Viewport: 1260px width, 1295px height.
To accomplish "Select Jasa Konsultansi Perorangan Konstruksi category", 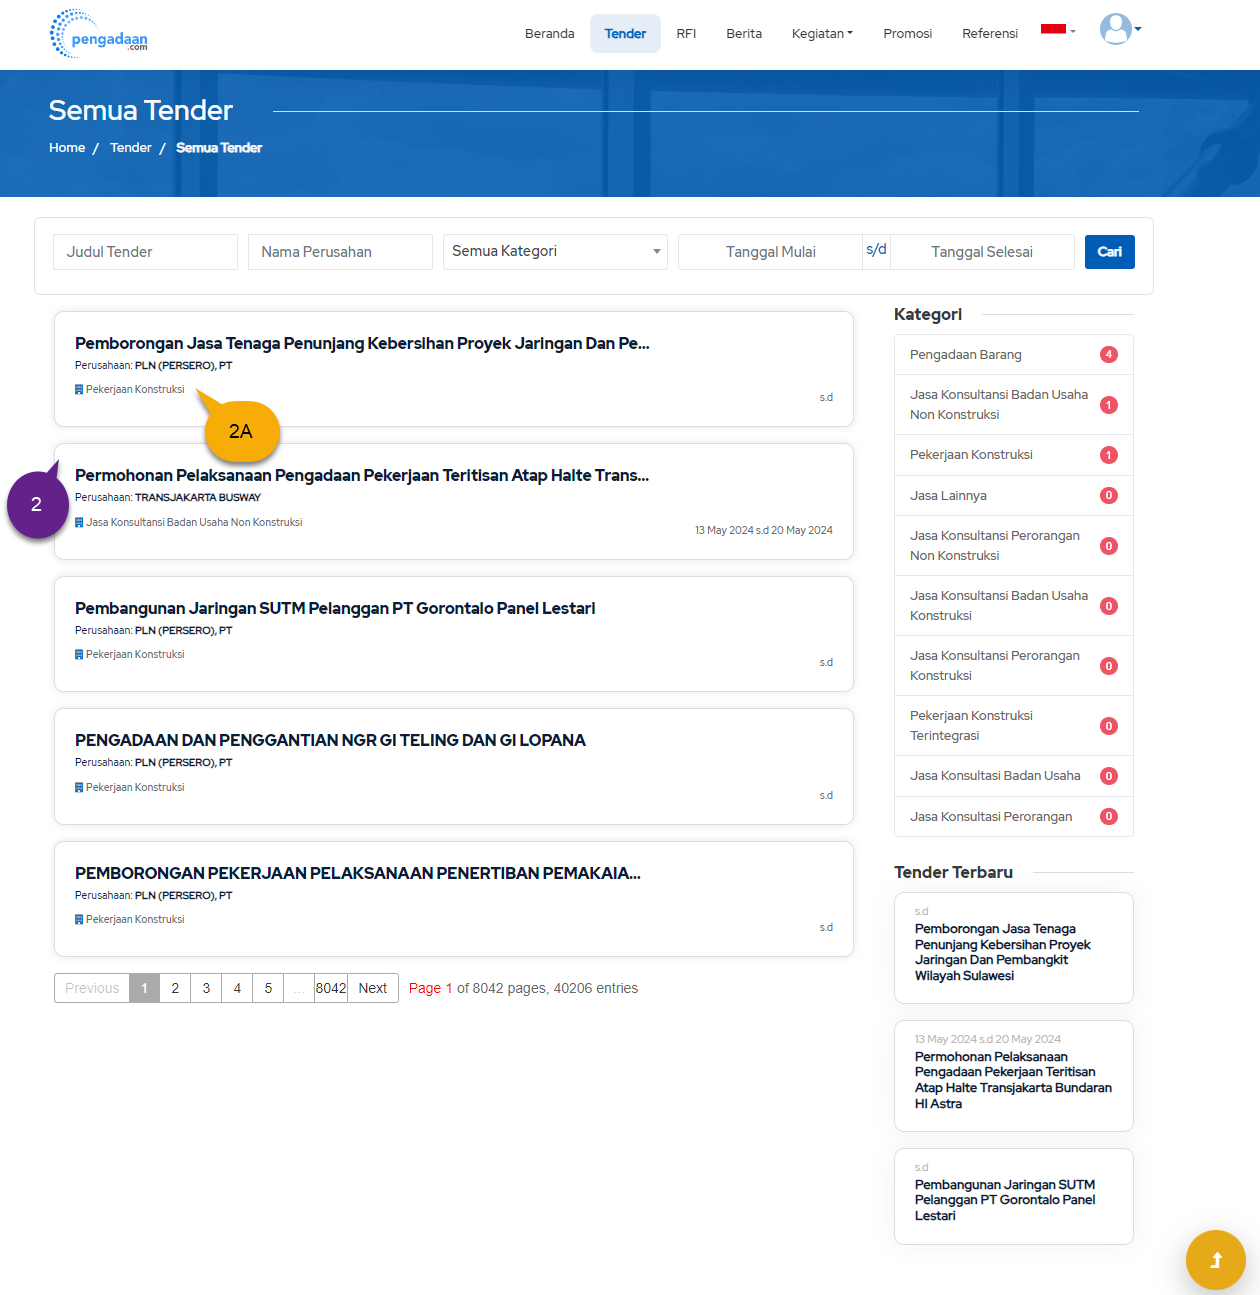I will (1014, 666).
